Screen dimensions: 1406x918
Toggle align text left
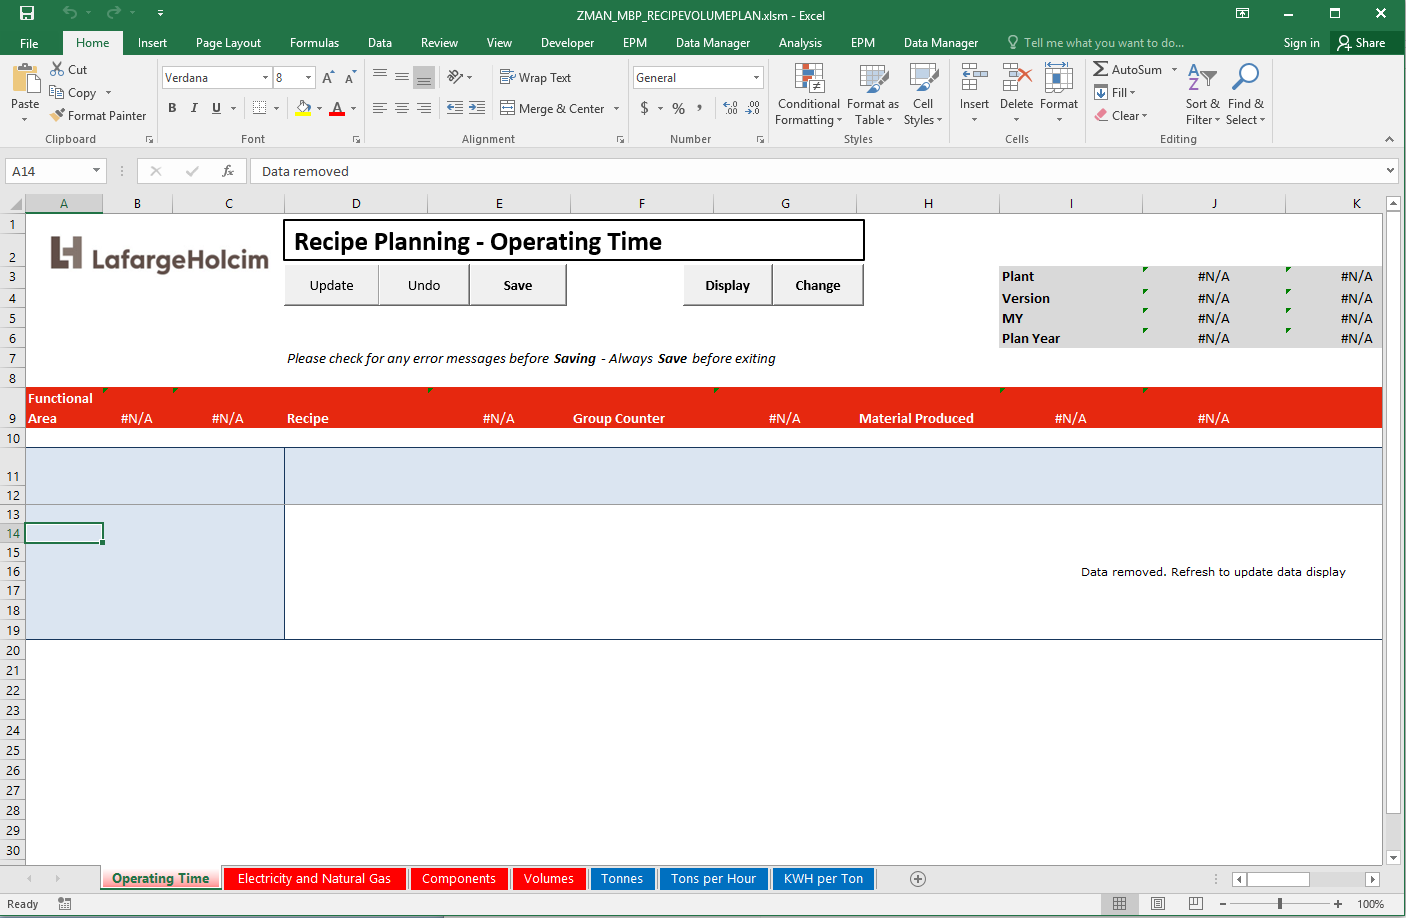pos(380,108)
